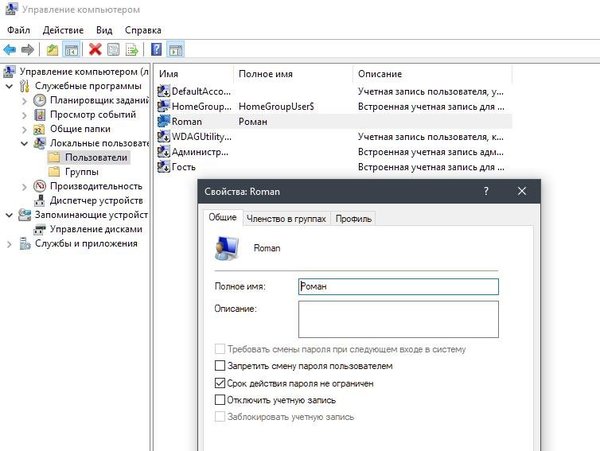Click the Управление дисками icon
This screenshot has width=600, height=451.
pos(39,229)
